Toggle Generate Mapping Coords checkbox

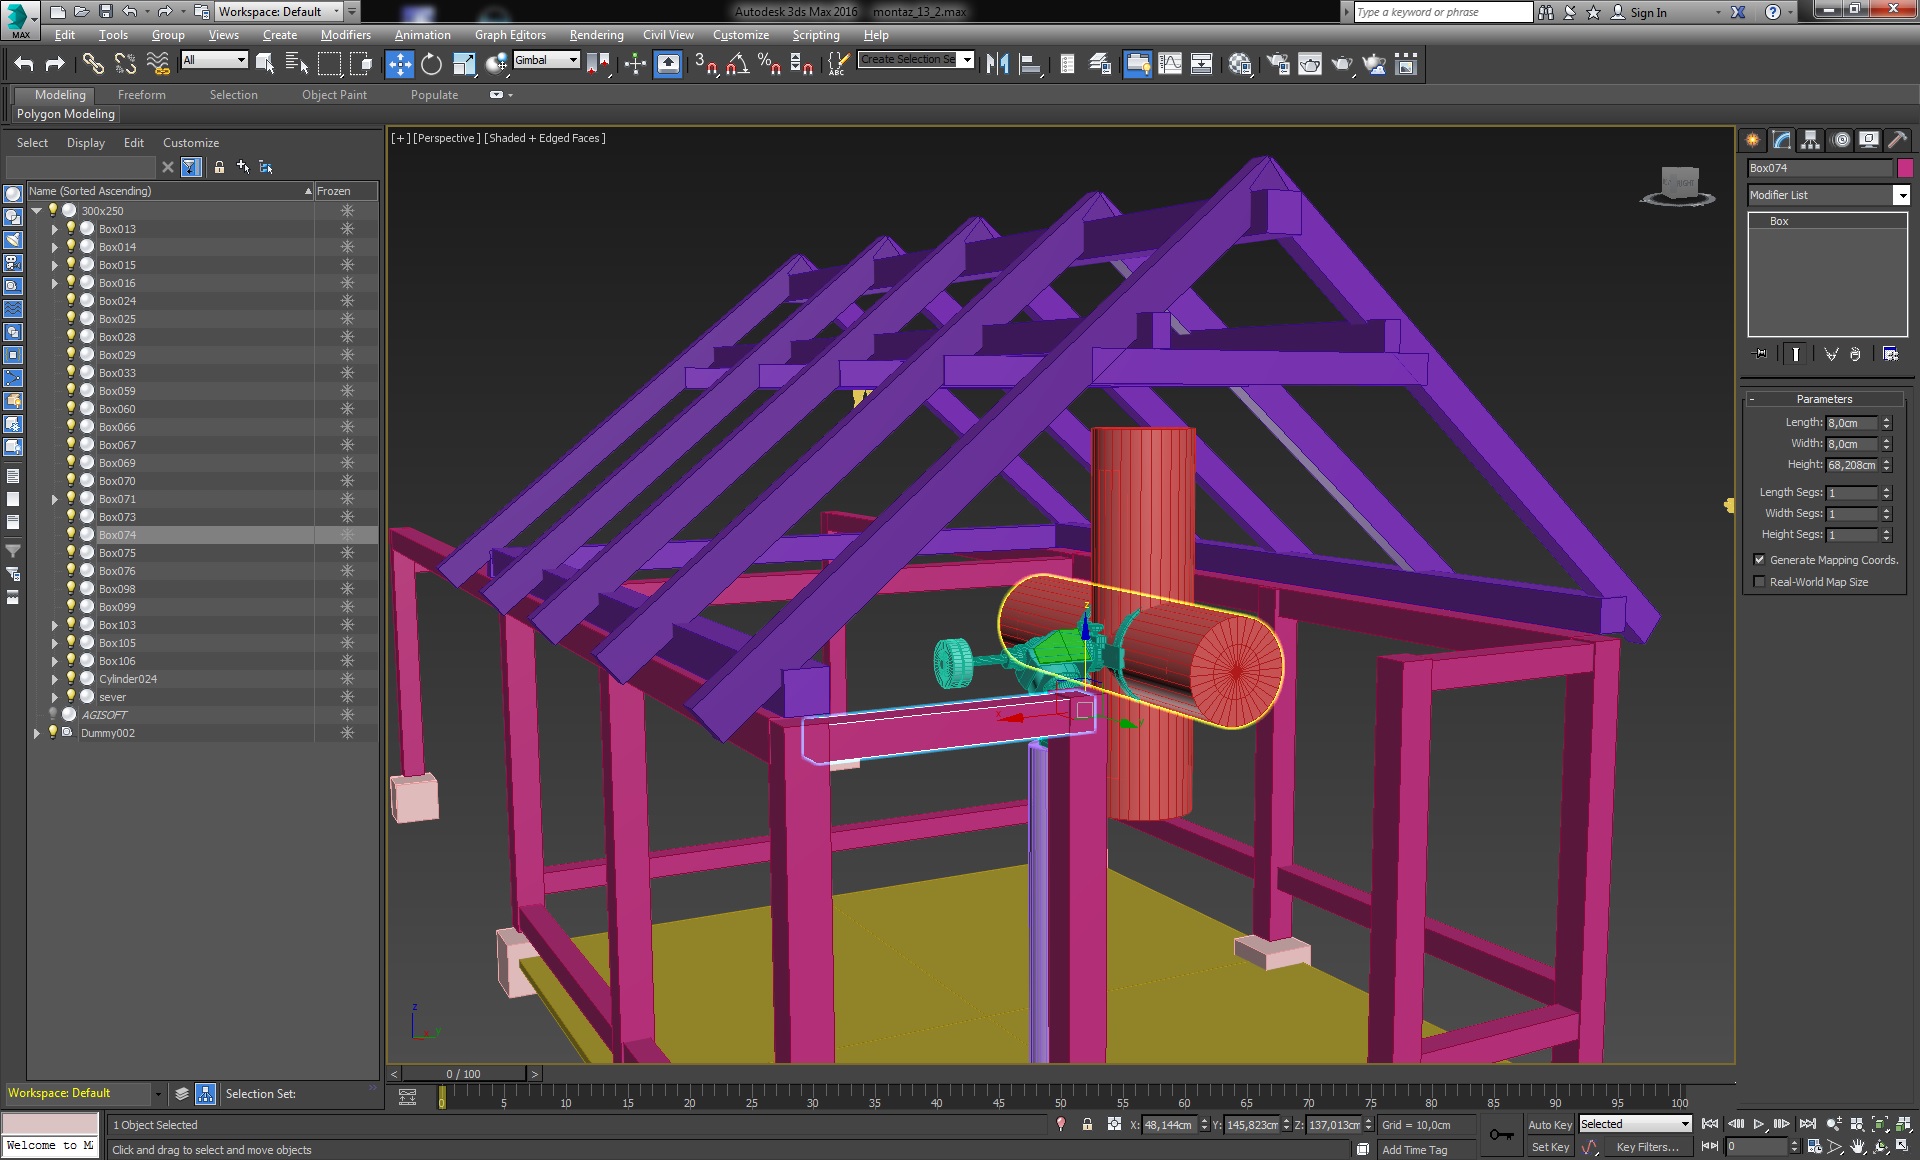[x=1759, y=560]
